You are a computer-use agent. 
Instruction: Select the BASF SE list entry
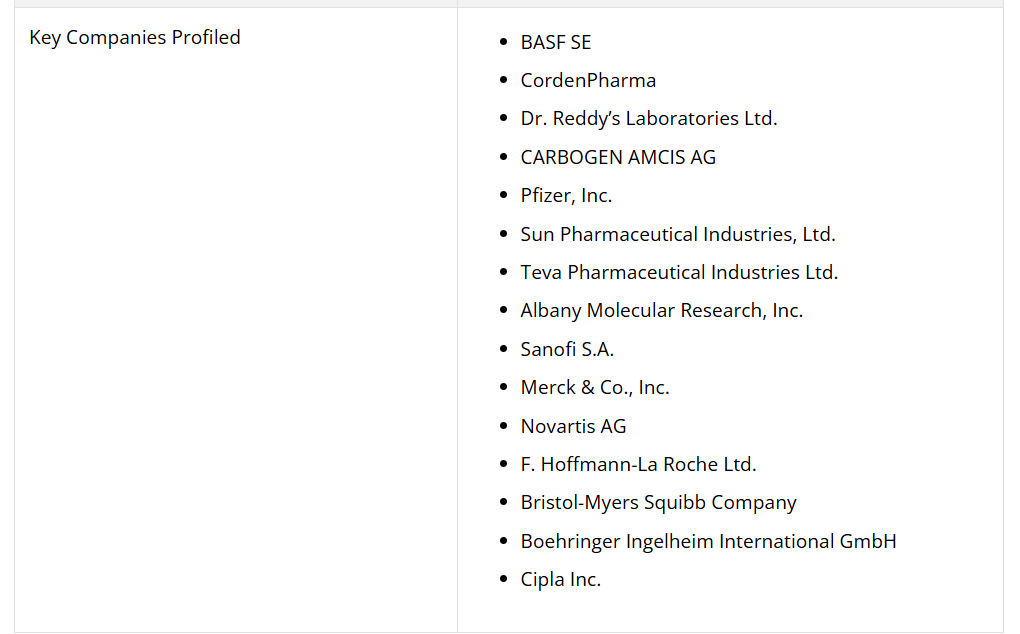pyautogui.click(x=555, y=42)
